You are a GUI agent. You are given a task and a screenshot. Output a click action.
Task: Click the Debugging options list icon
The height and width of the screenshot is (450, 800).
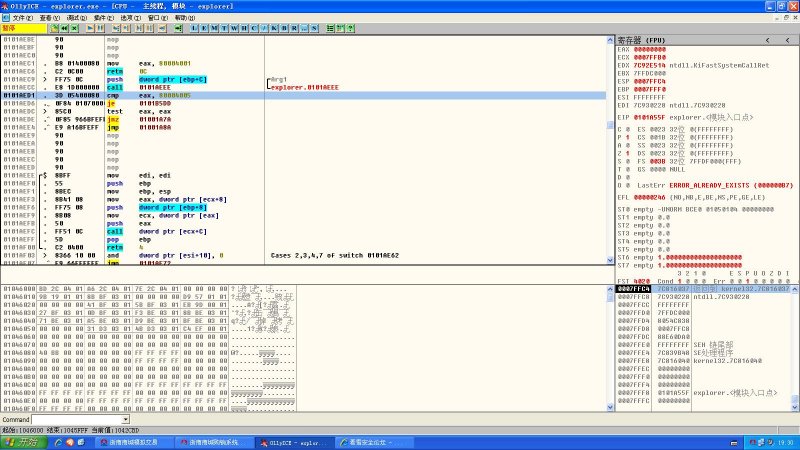click(330, 28)
